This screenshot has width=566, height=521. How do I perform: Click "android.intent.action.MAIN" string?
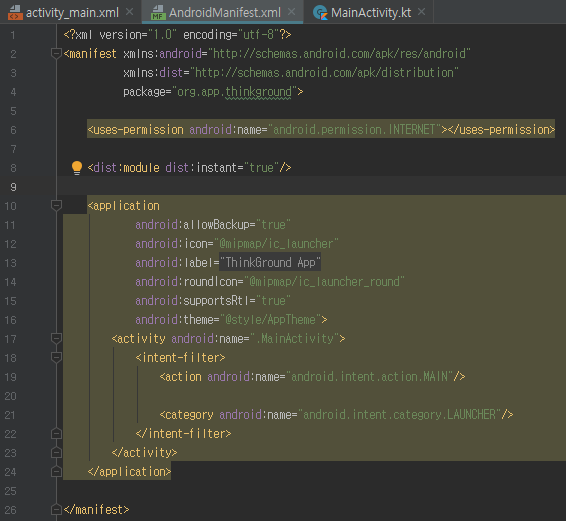[x=369, y=377]
